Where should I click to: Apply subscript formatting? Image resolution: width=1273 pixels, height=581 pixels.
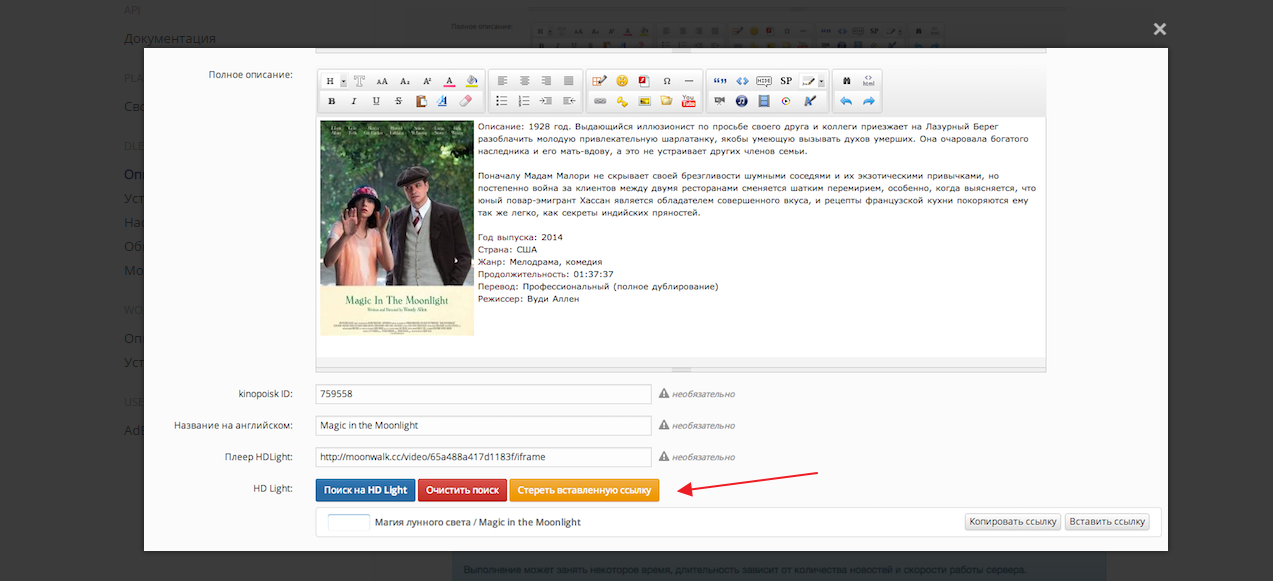tap(405, 81)
